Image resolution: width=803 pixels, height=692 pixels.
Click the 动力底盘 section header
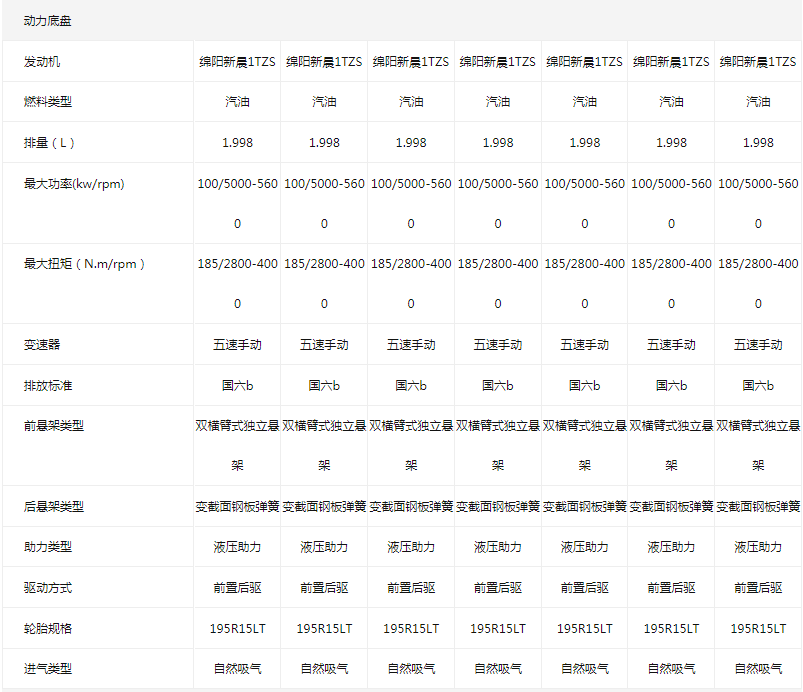[x=47, y=21]
